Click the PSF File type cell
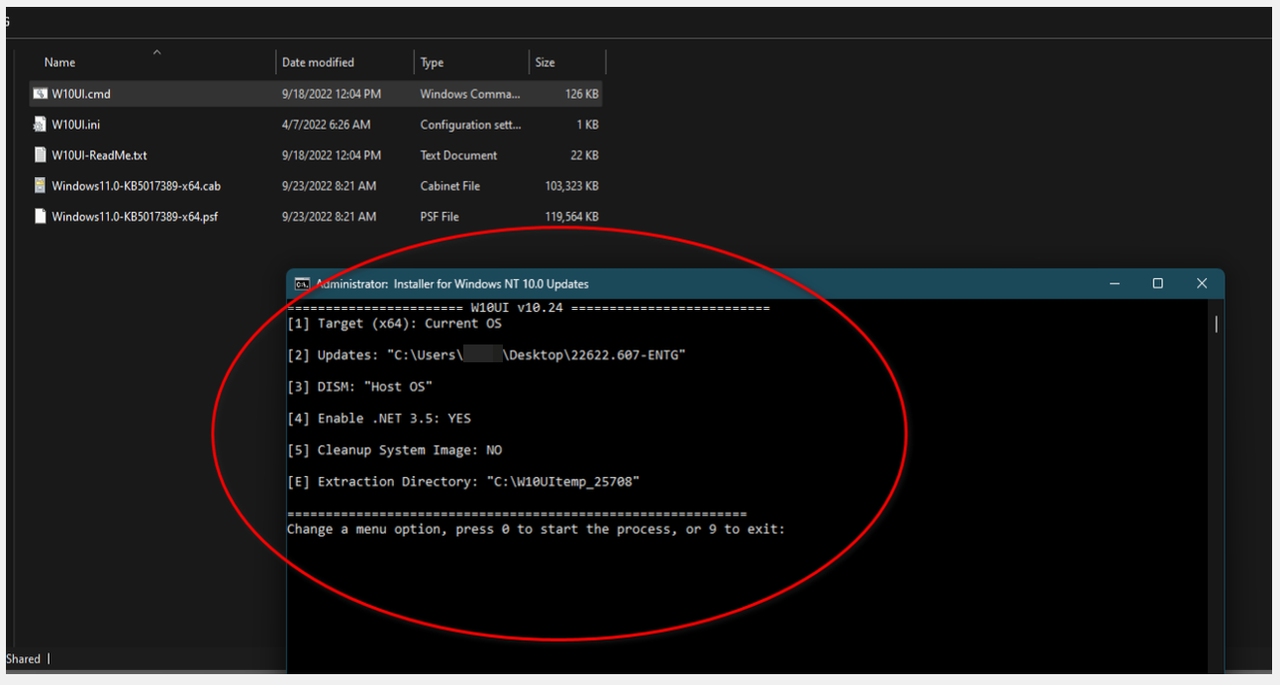 (440, 216)
